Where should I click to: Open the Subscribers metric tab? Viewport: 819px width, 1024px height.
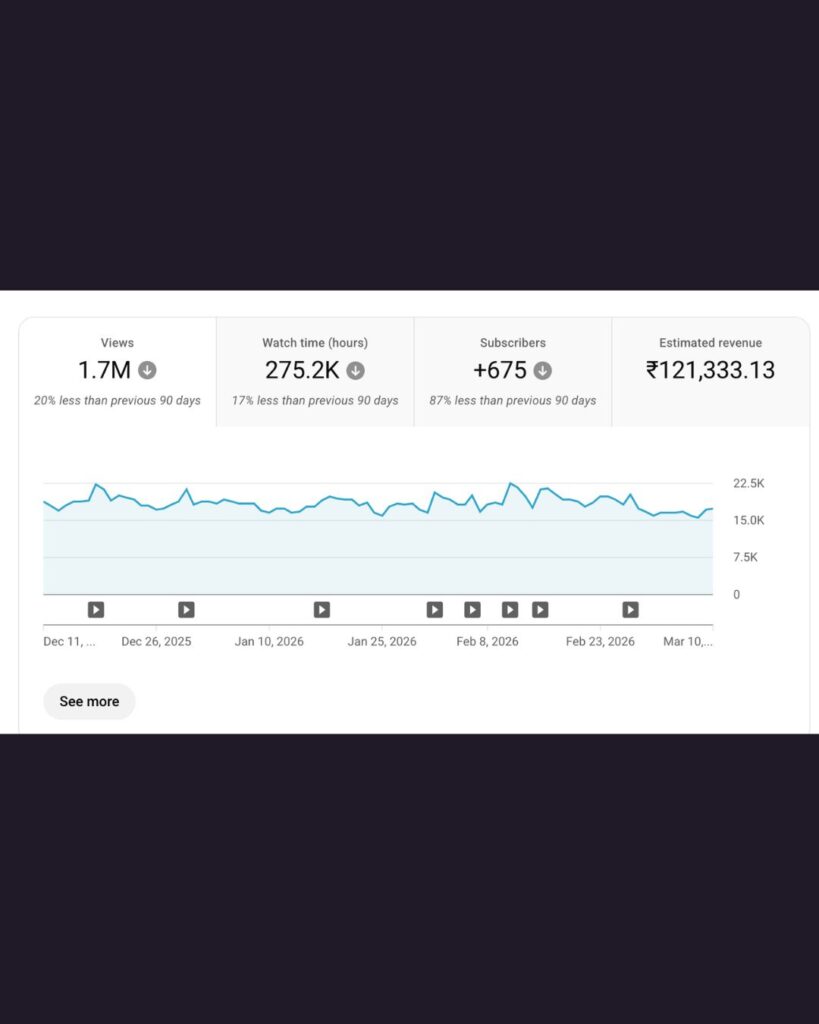coord(513,371)
